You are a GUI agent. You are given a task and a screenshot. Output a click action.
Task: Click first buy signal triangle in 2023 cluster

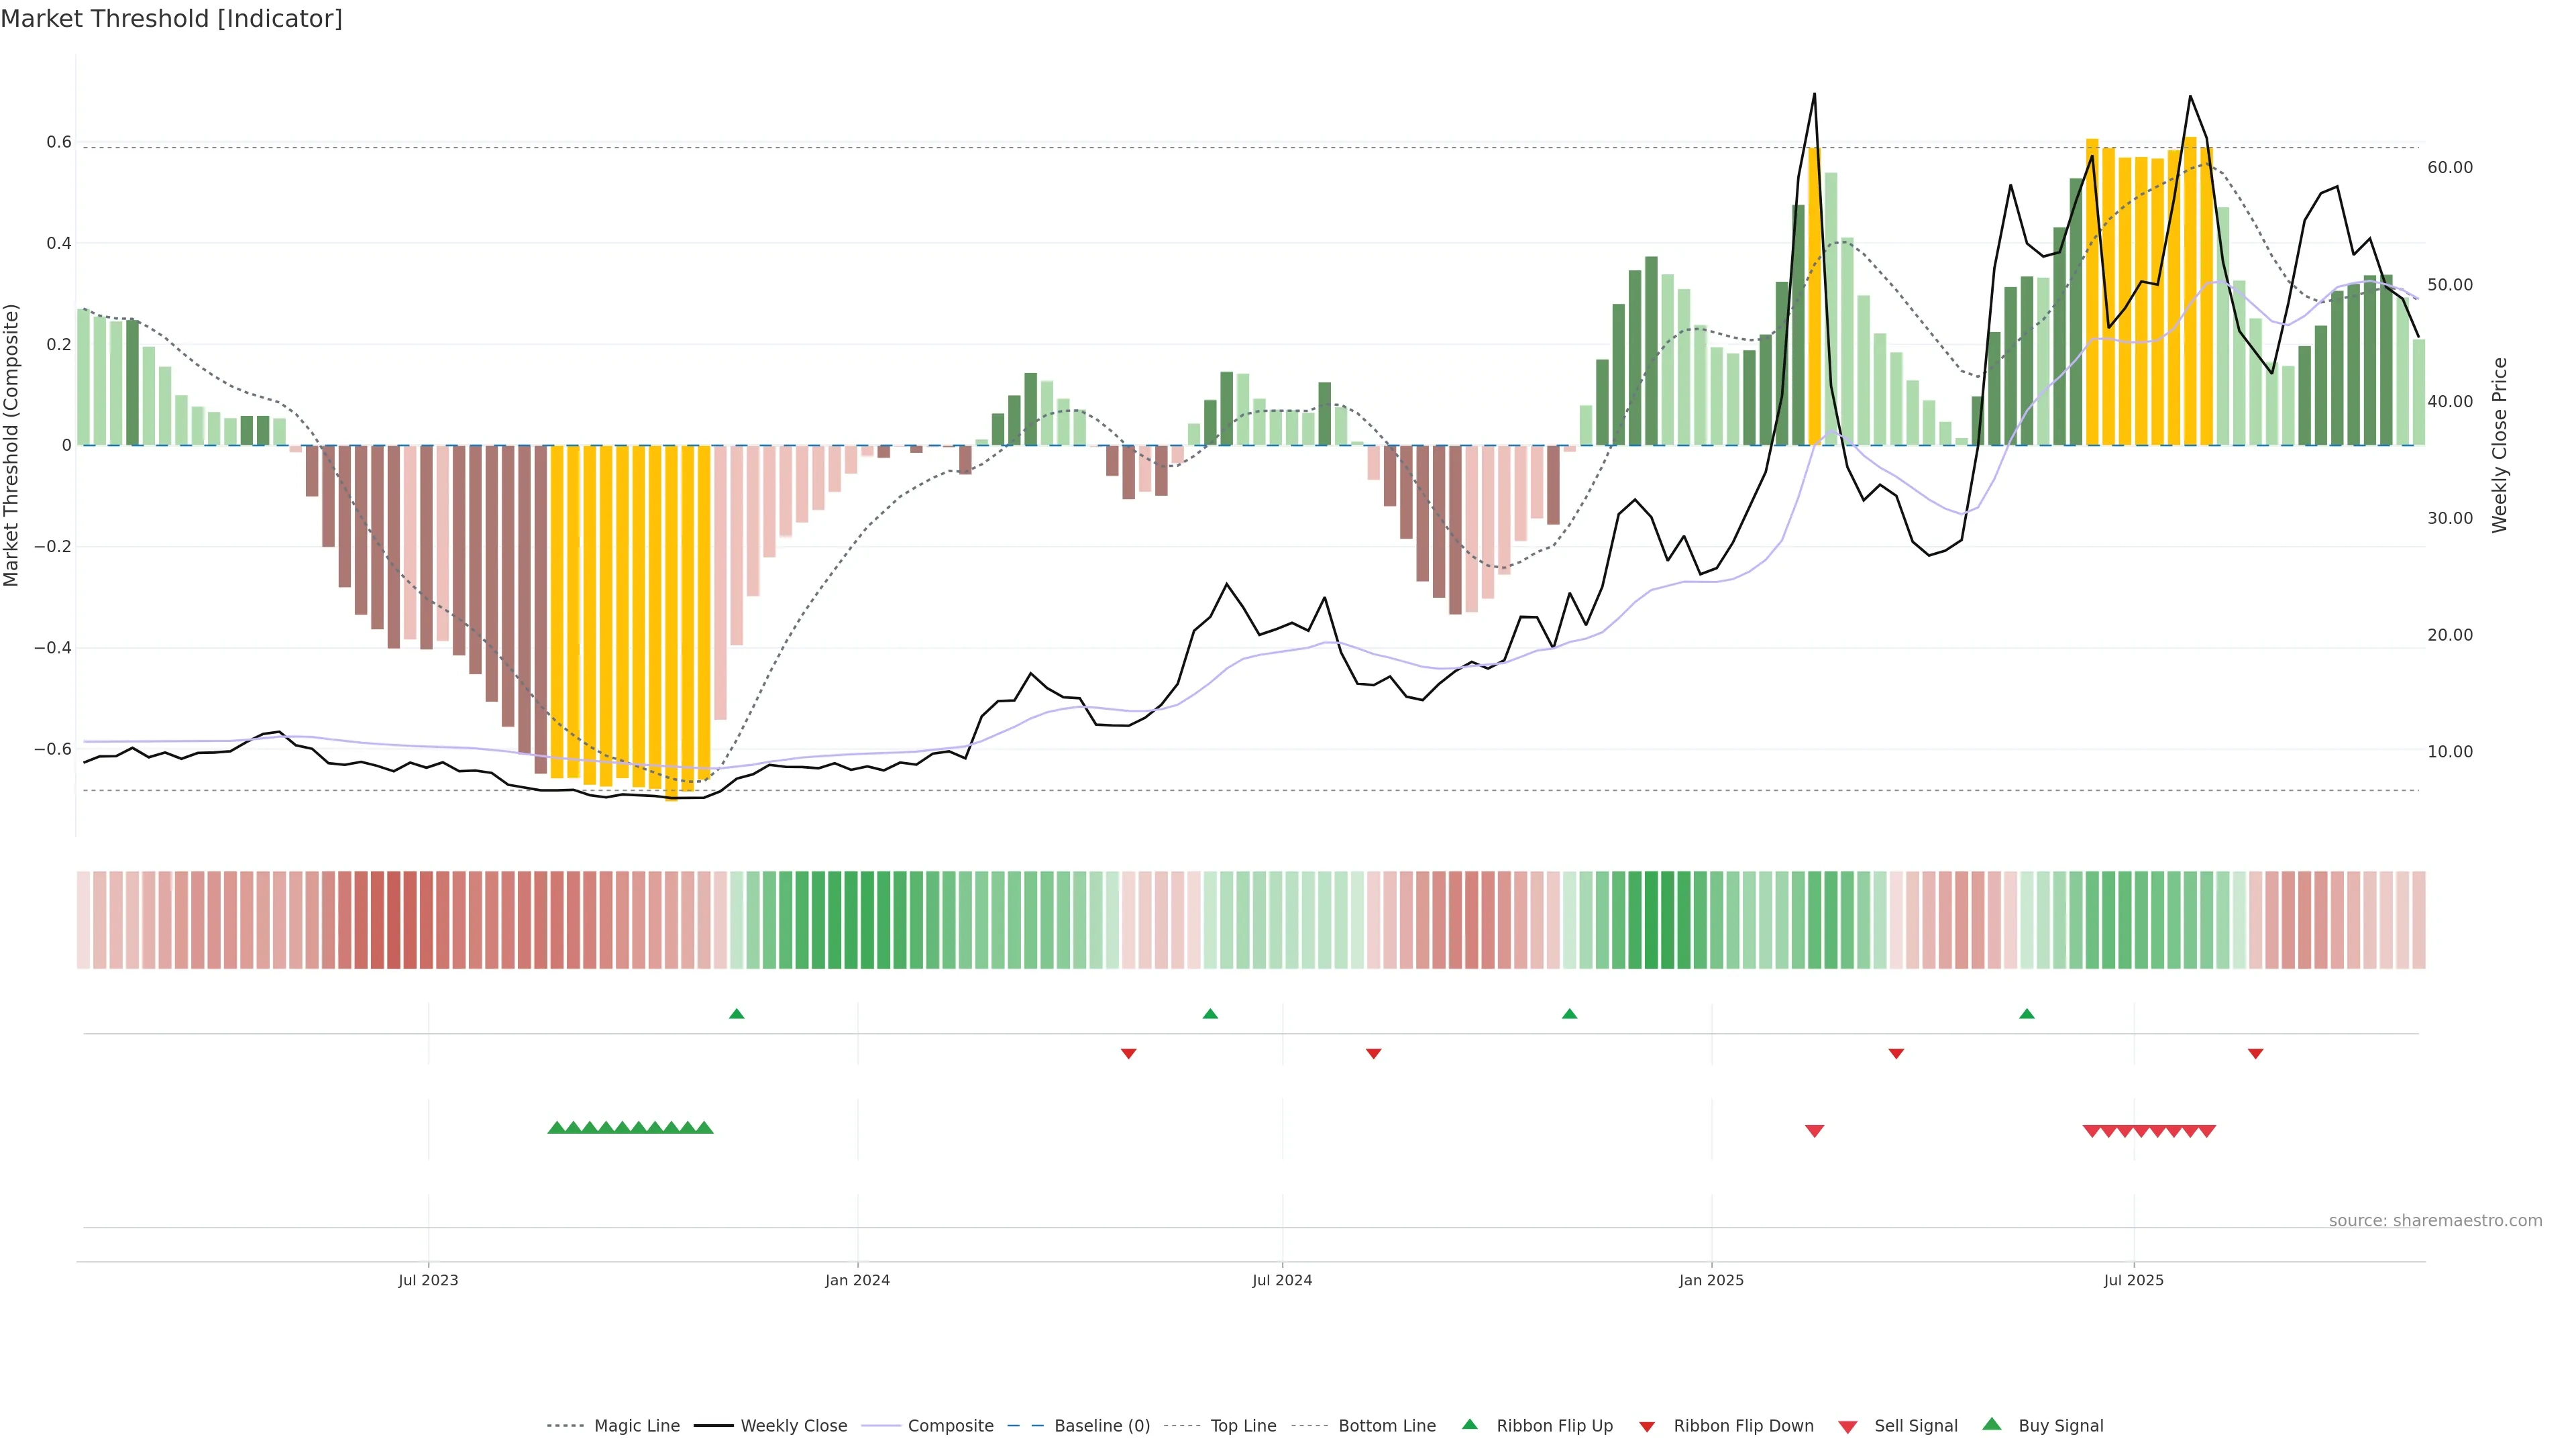pos(557,1128)
